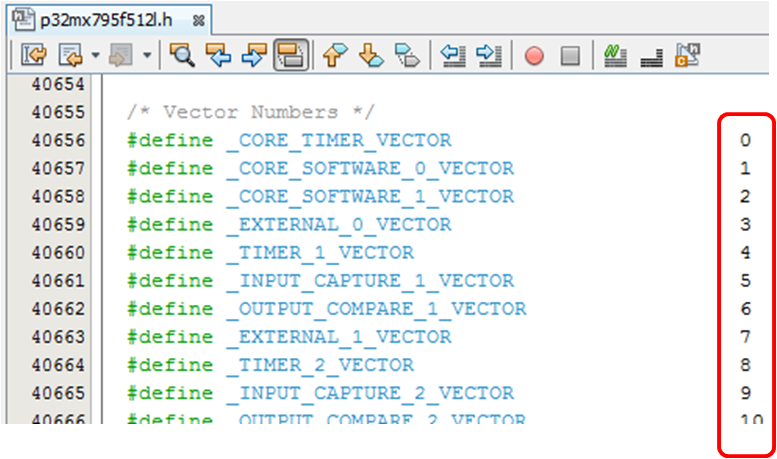The image size is (777, 459).
Task: Click _TIMER_2_VECTOR define
Action: point(320,365)
